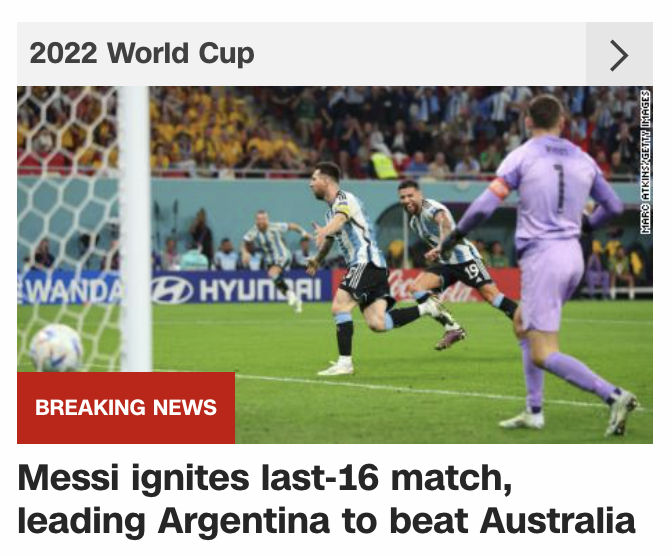The image size is (672, 556).
Task: Select the Marc Atkins/Getty Images photo credit
Action: click(x=645, y=162)
